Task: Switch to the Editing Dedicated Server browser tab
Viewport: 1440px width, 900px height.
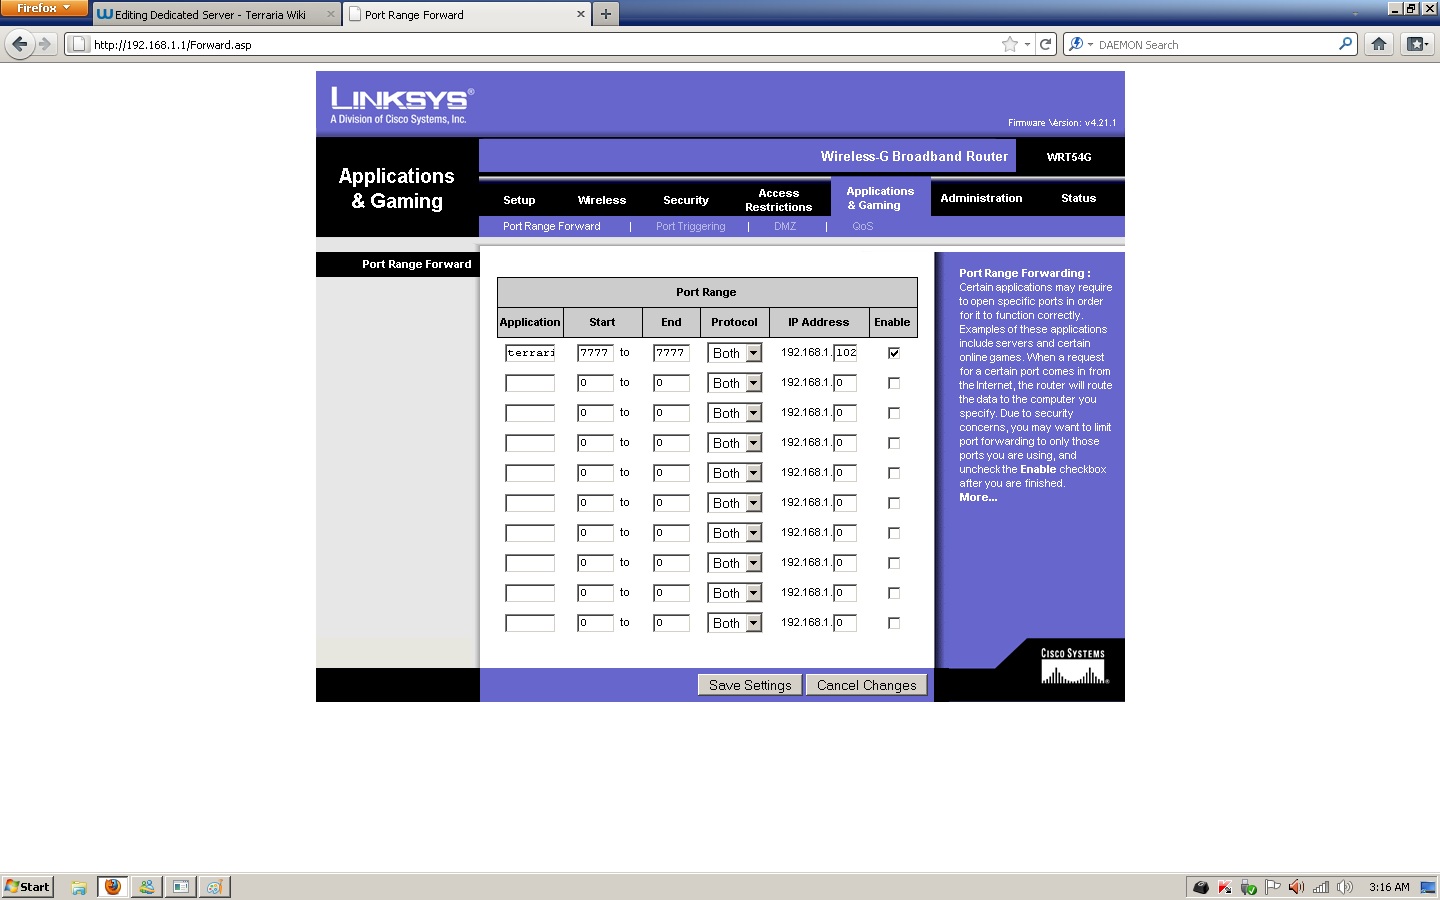Action: (x=217, y=14)
